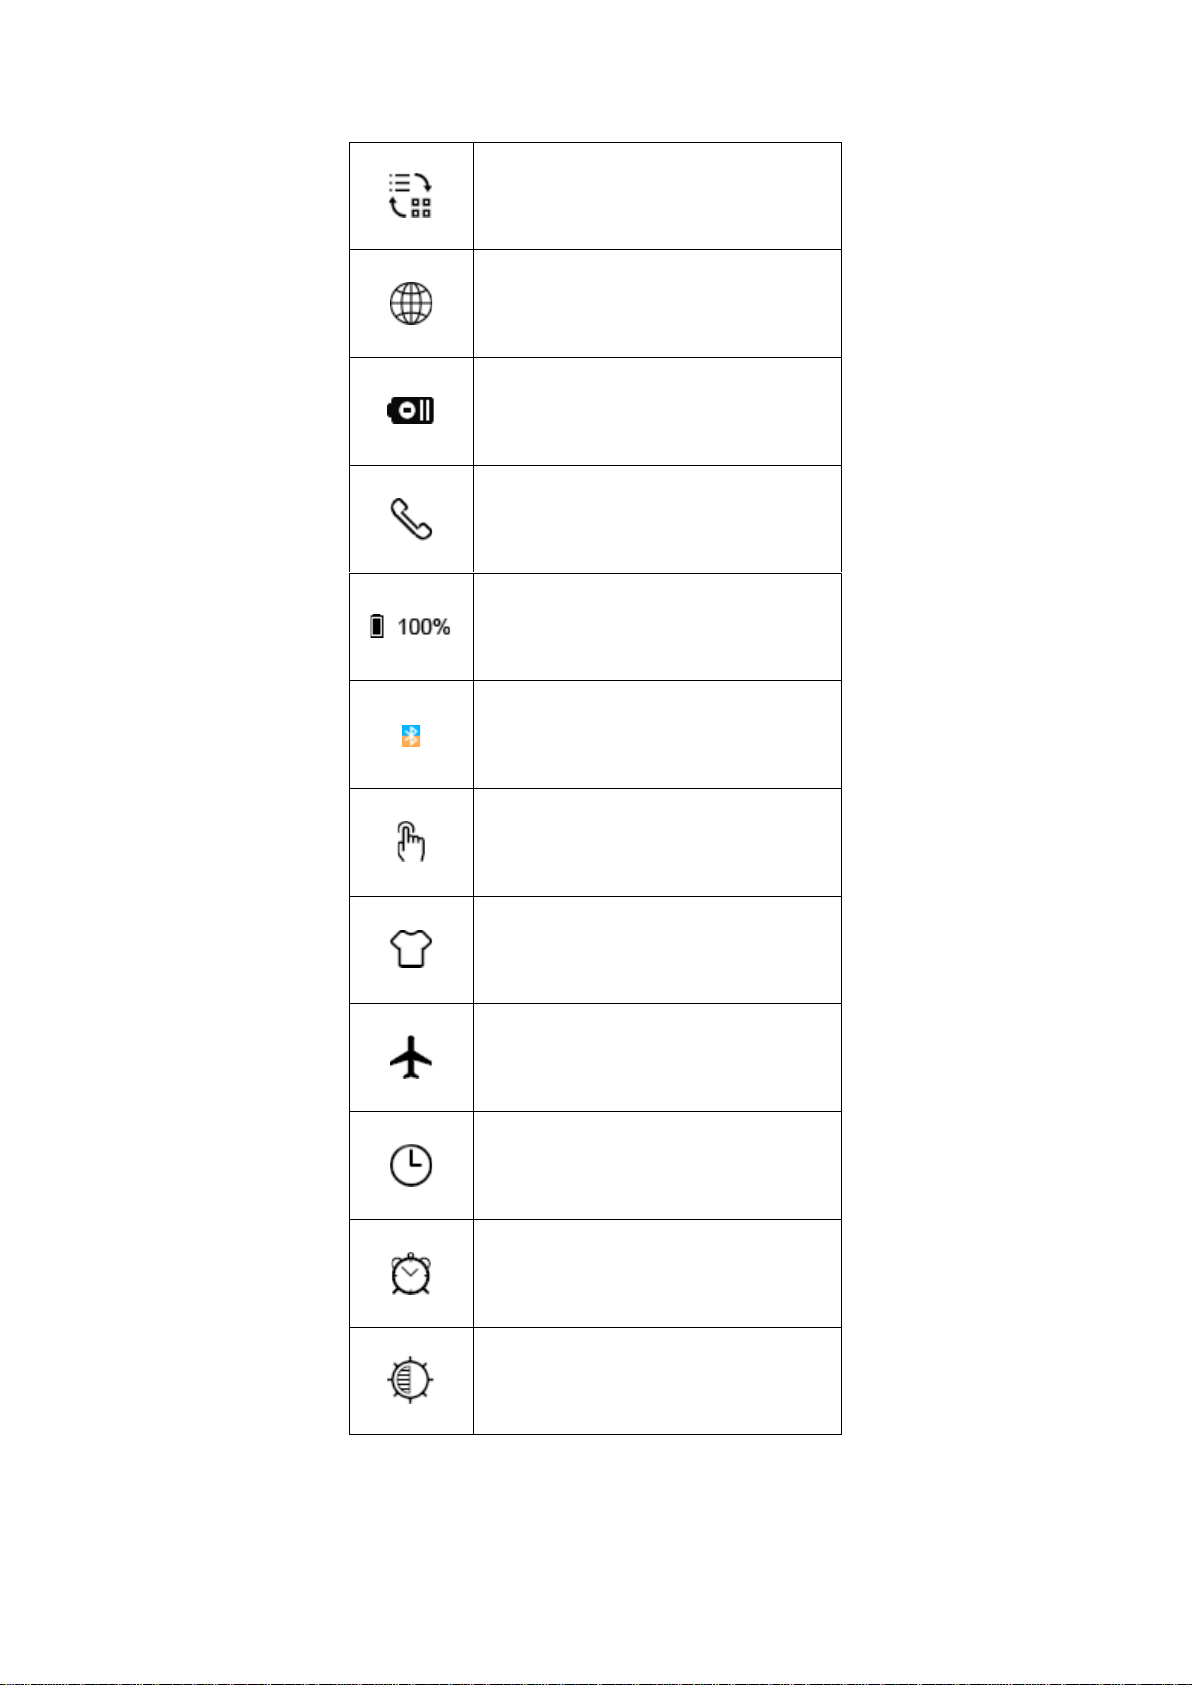Click empty cell beside airplane icon
This screenshot has height=1685, width=1192.
pyautogui.click(x=657, y=1058)
